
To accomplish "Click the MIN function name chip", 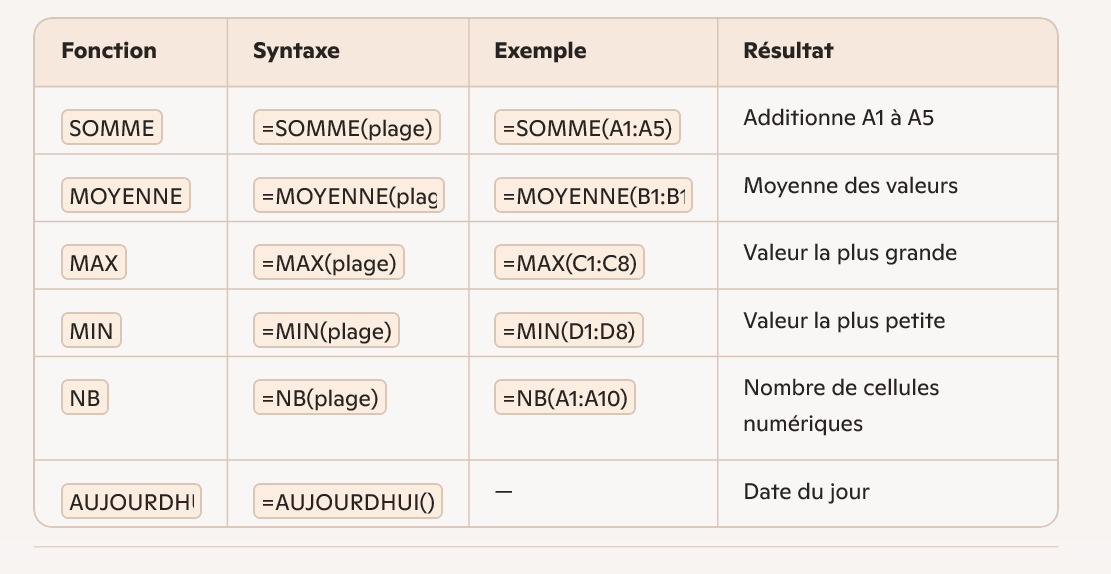I will pyautogui.click(x=91, y=331).
